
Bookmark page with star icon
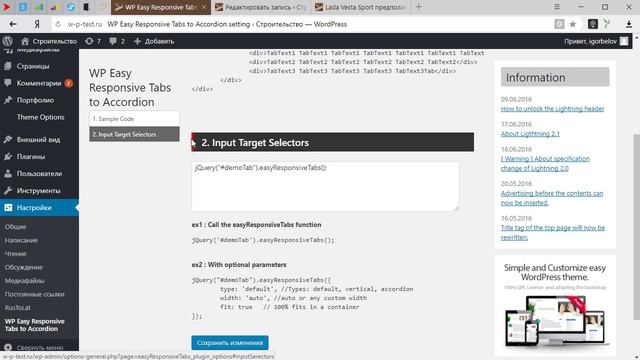[x=573, y=24]
